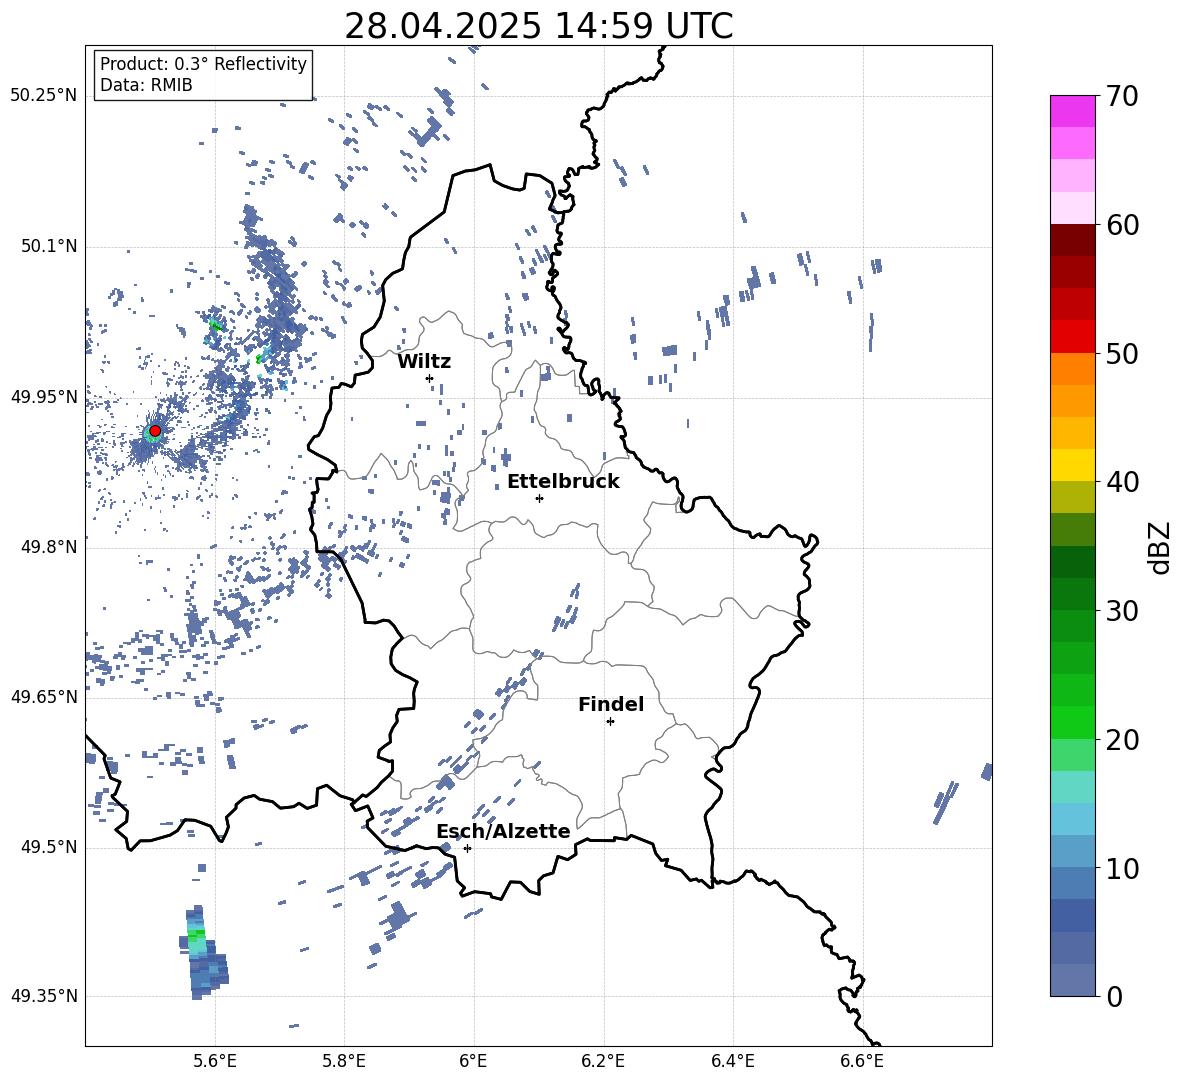Image resolution: width=1184 pixels, height=1081 pixels.
Task: Click the 30 tick on the colorbar
Action: (1122, 611)
